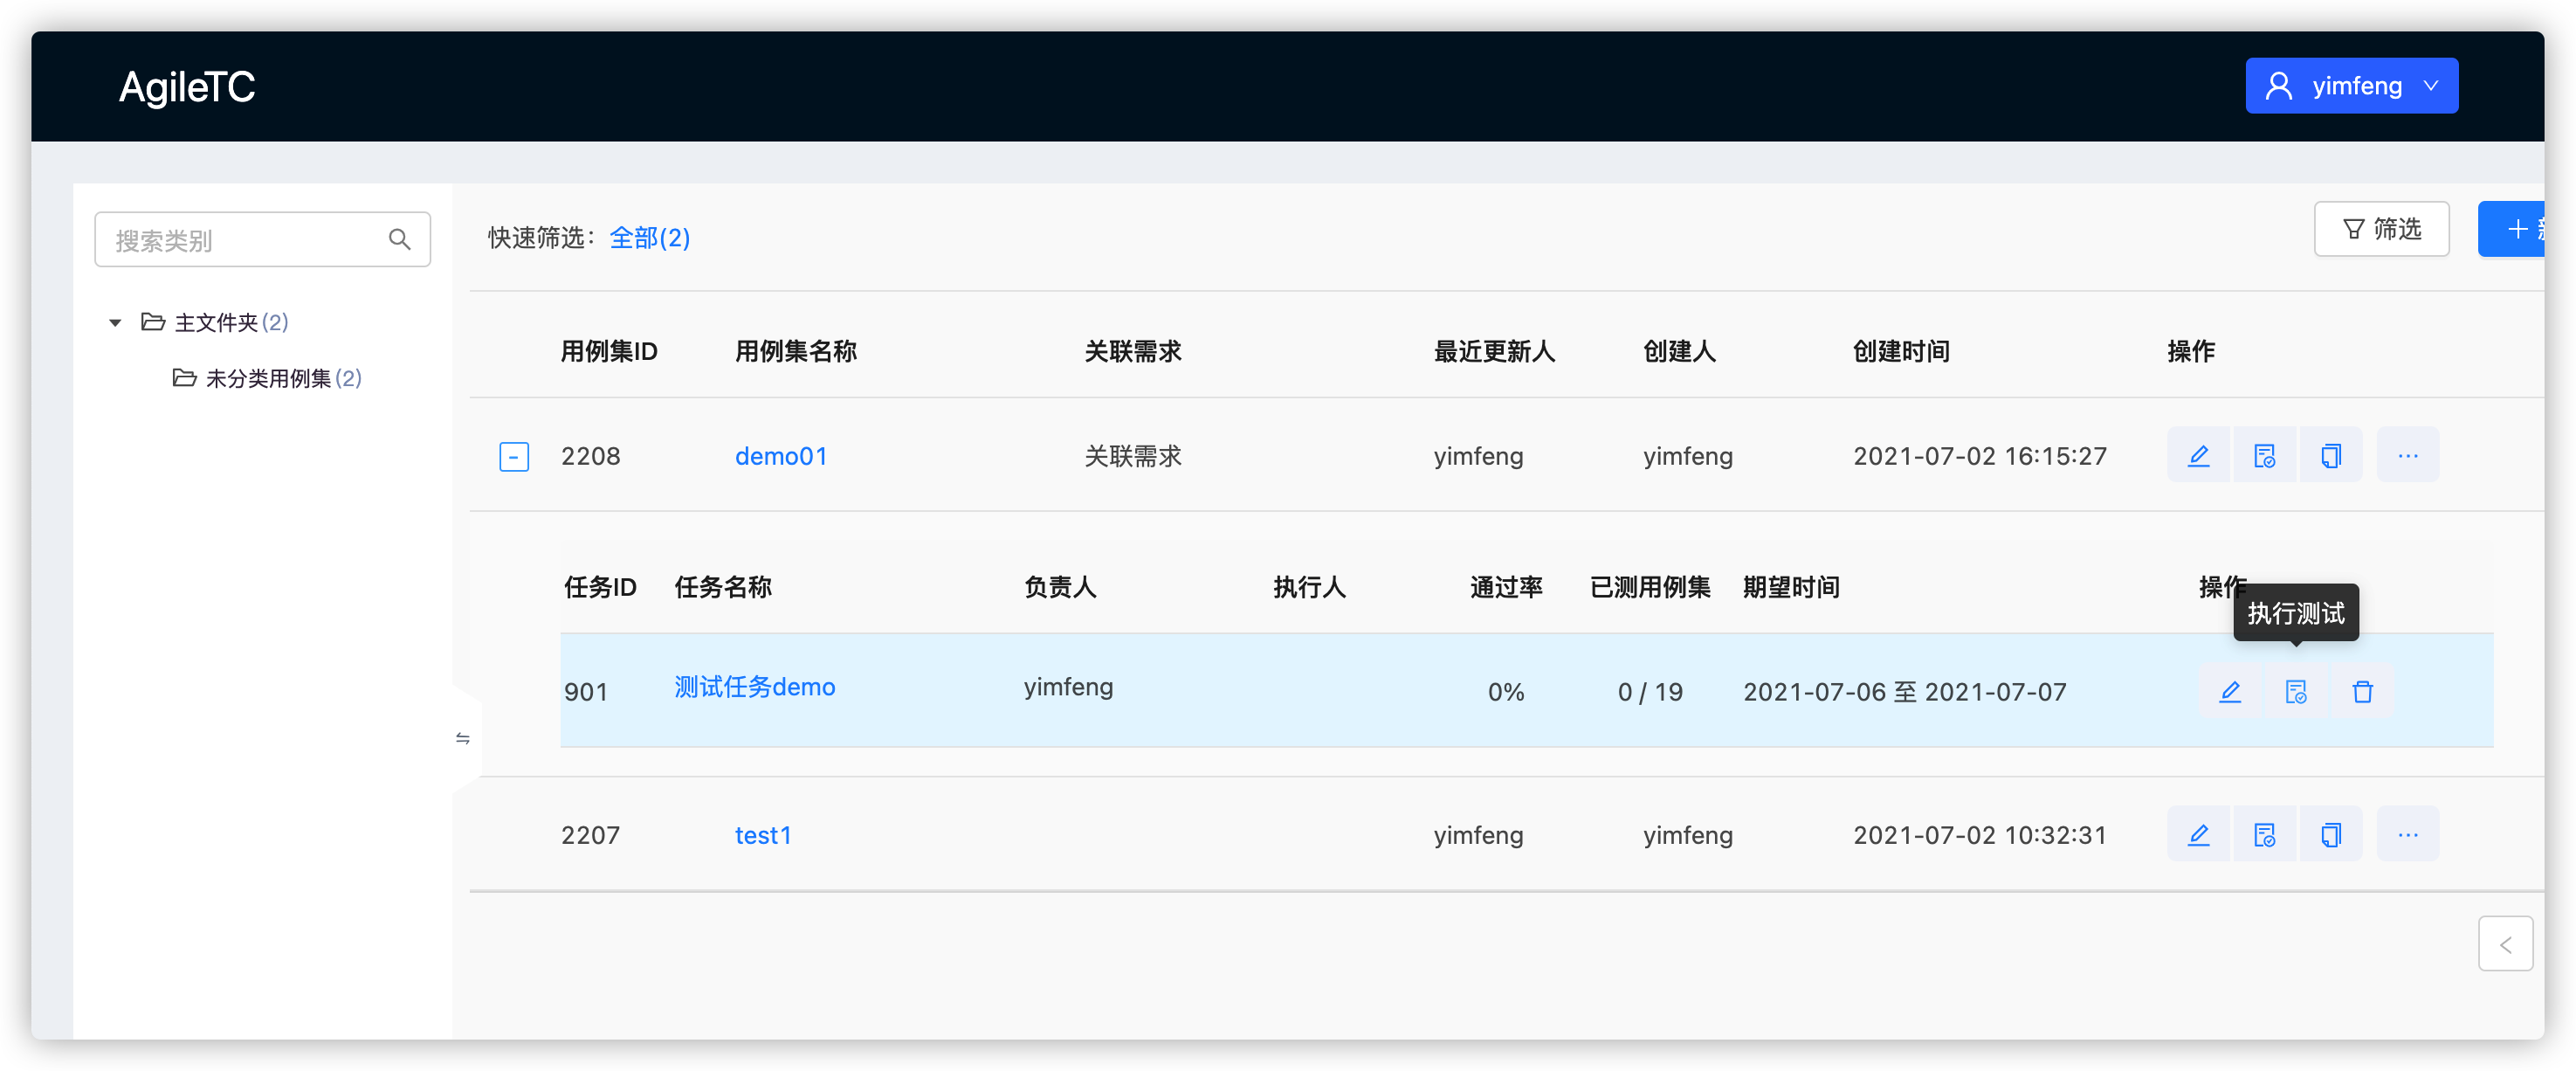
Task: Click the 任务名称 column header
Action: (x=723, y=588)
